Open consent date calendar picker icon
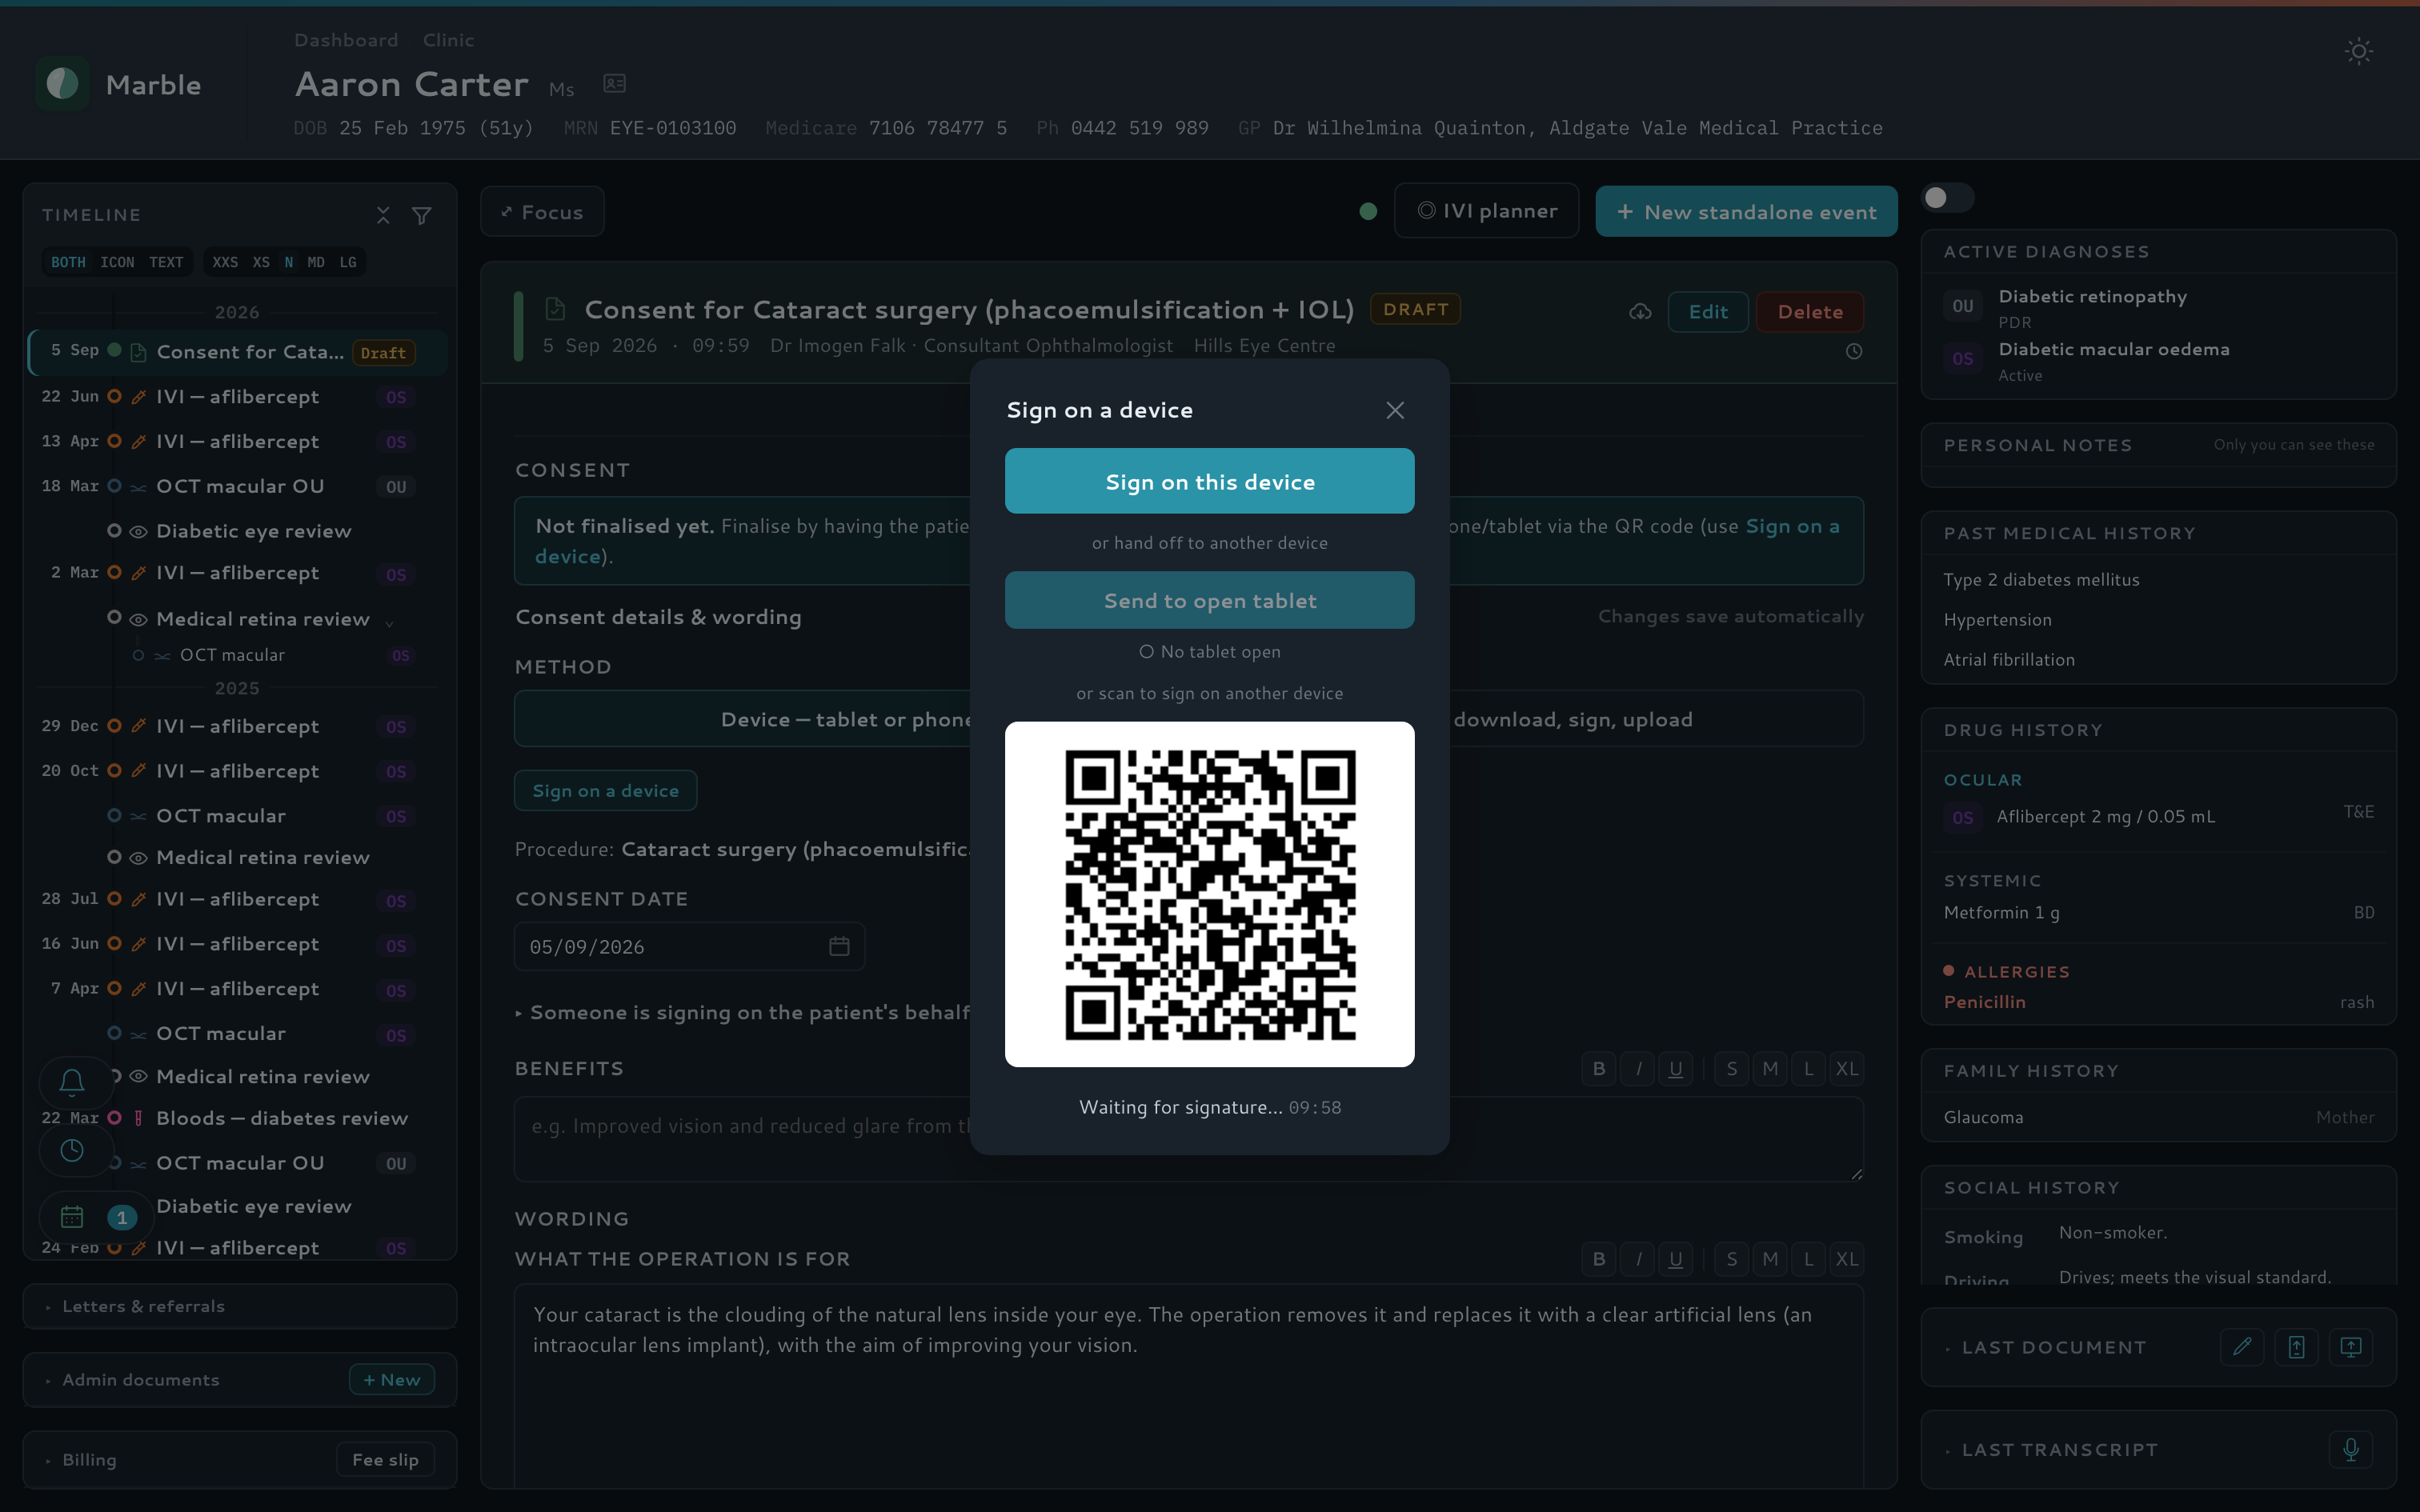This screenshot has height=1512, width=2420. [839, 946]
